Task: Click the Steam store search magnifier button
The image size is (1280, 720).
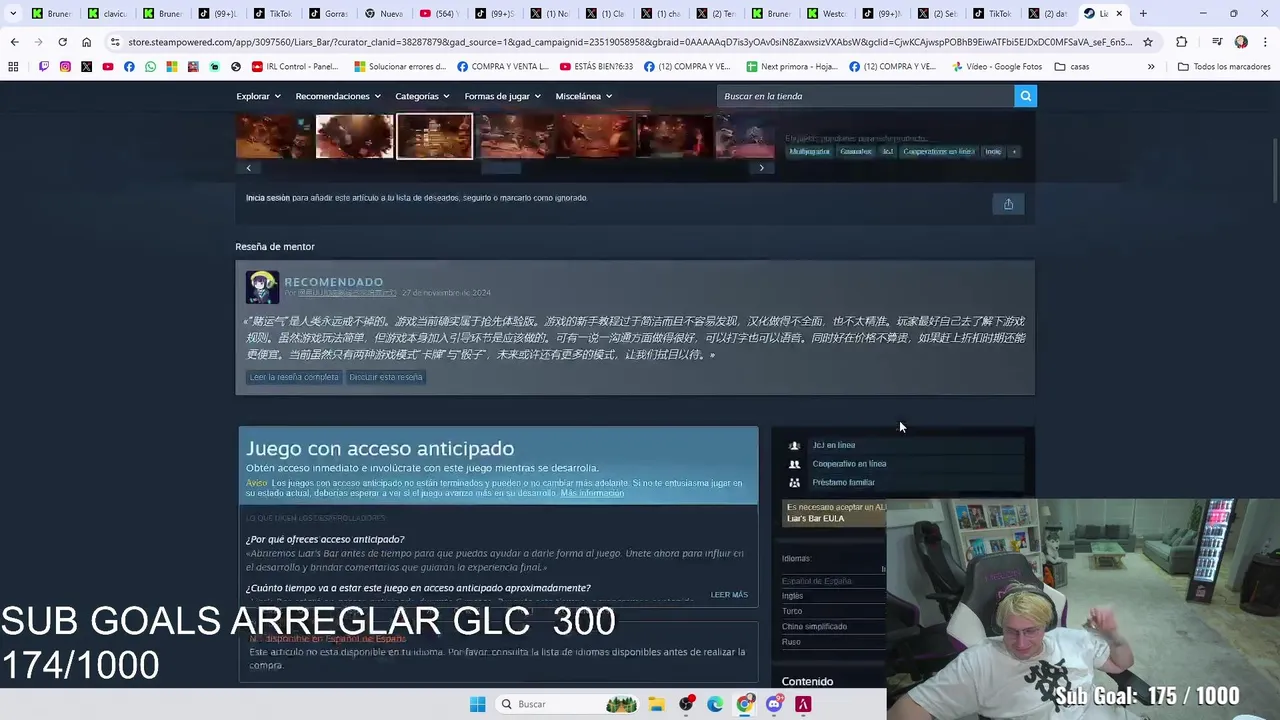Action: pyautogui.click(x=1025, y=96)
